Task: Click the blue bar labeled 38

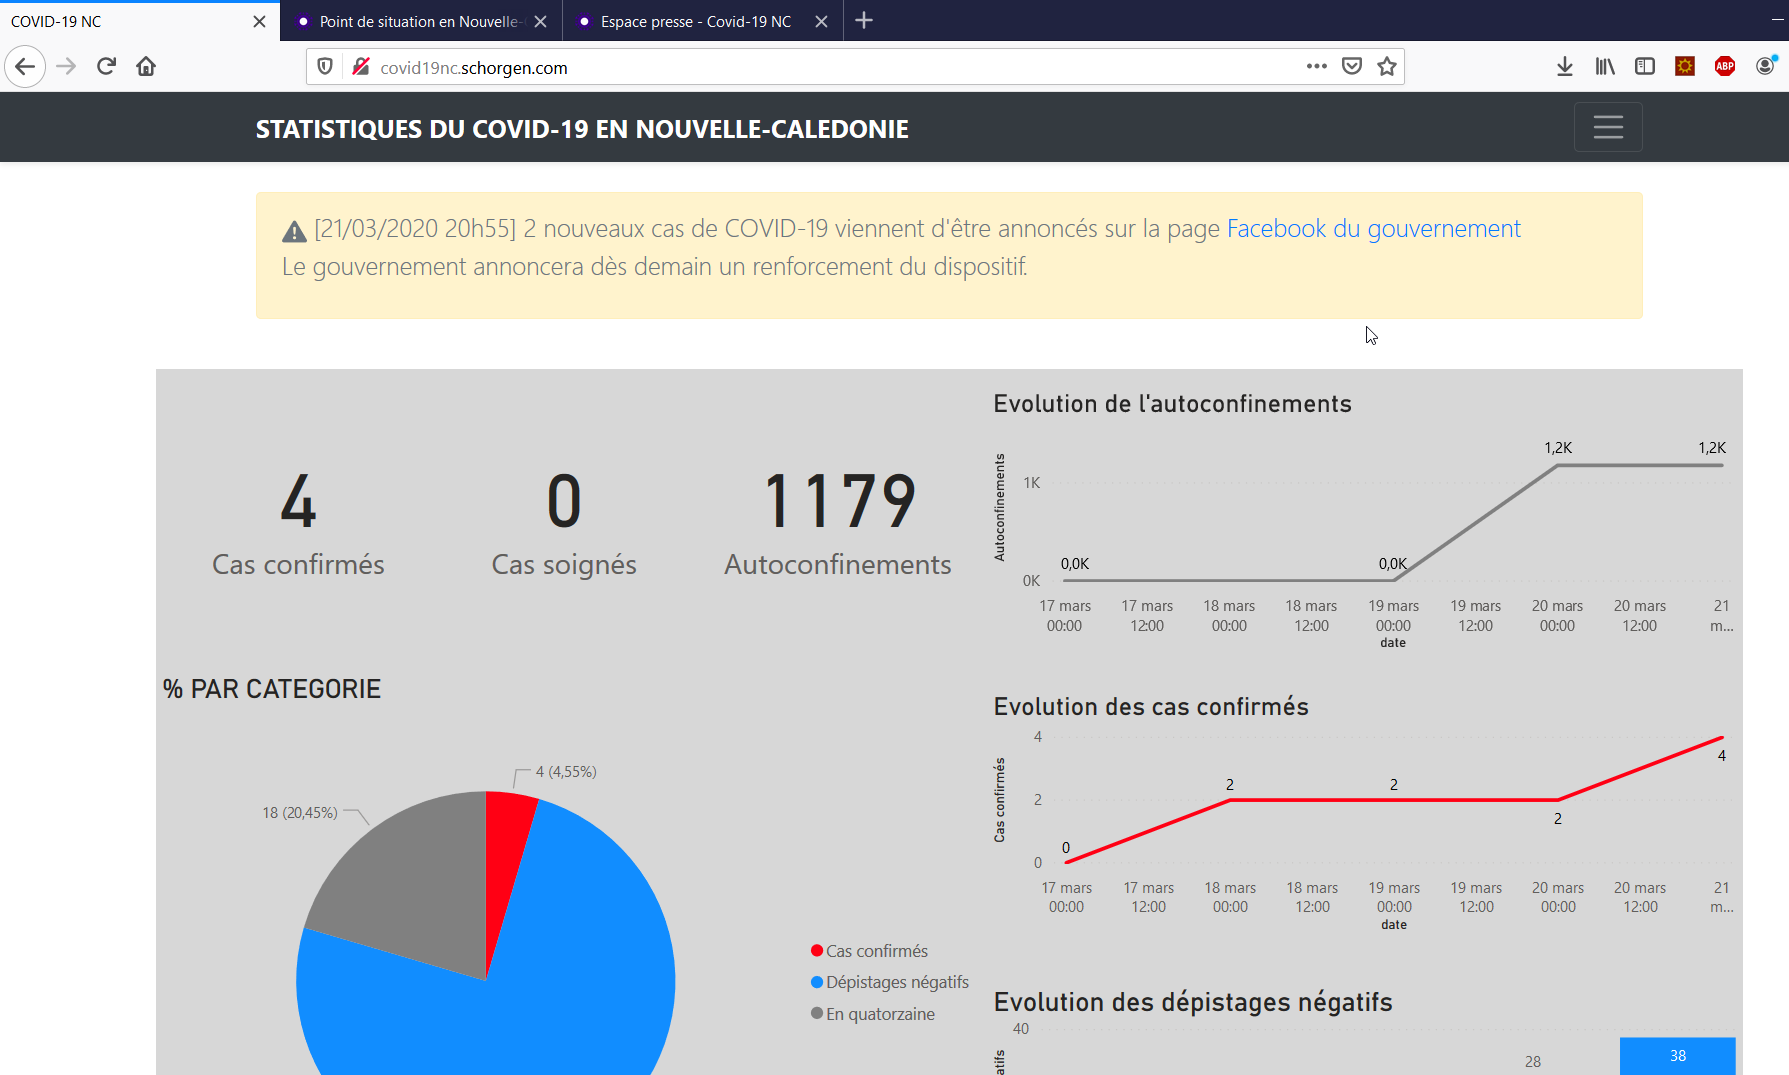Action: [x=1677, y=1056]
